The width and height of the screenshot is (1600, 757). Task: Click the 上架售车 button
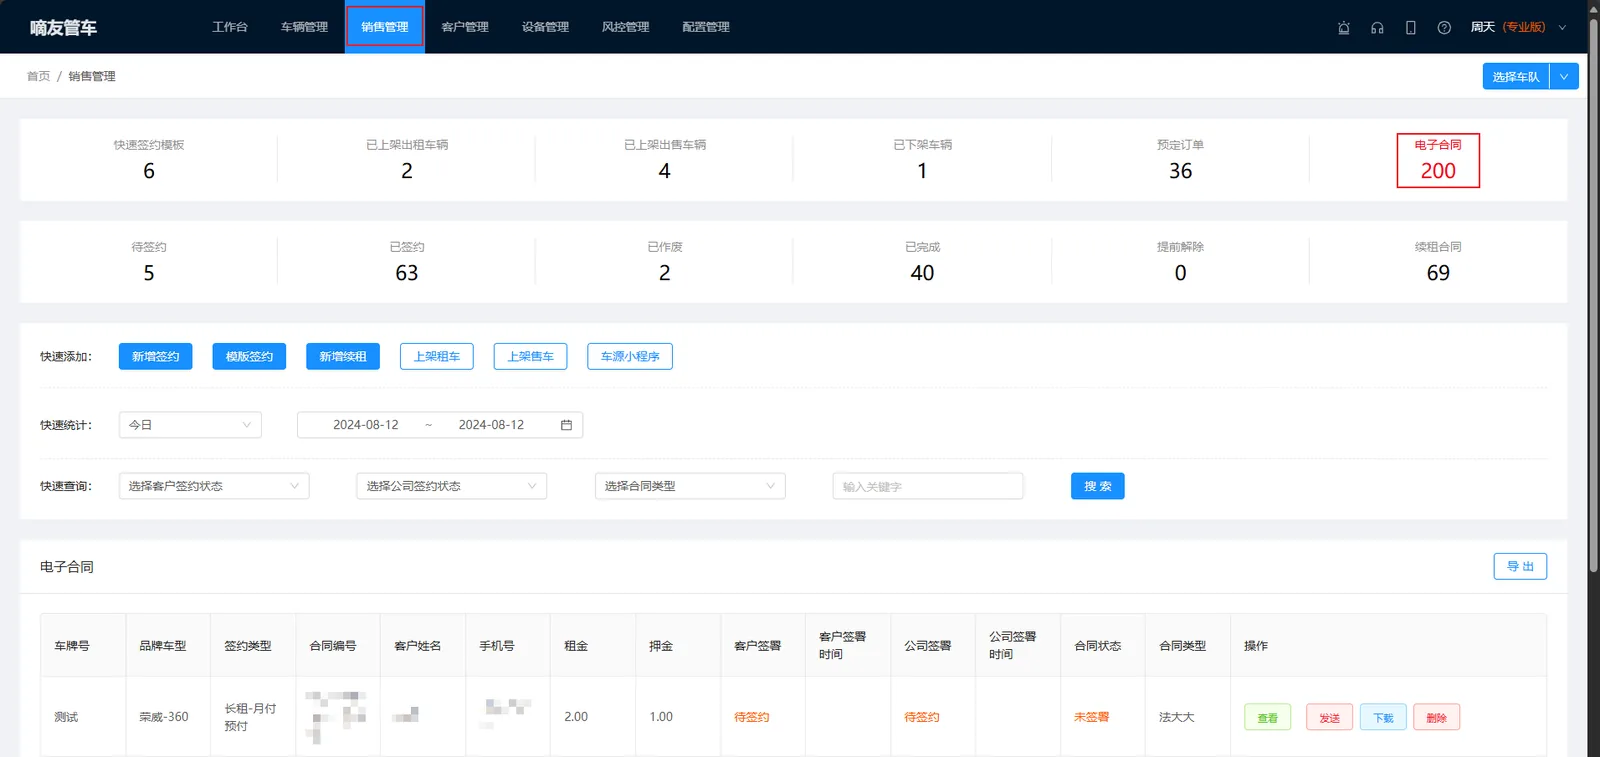click(x=530, y=356)
